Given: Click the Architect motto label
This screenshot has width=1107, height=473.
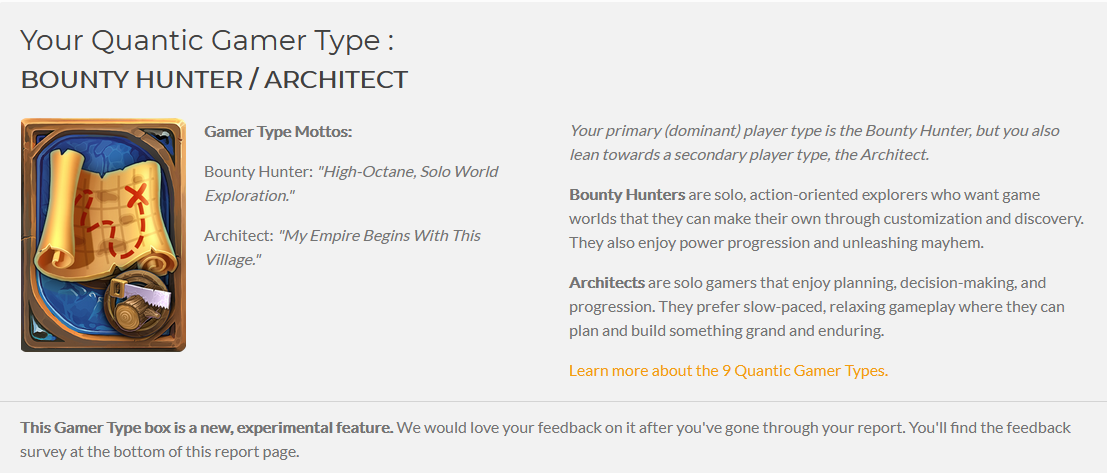Looking at the screenshot, I should click(x=239, y=236).
